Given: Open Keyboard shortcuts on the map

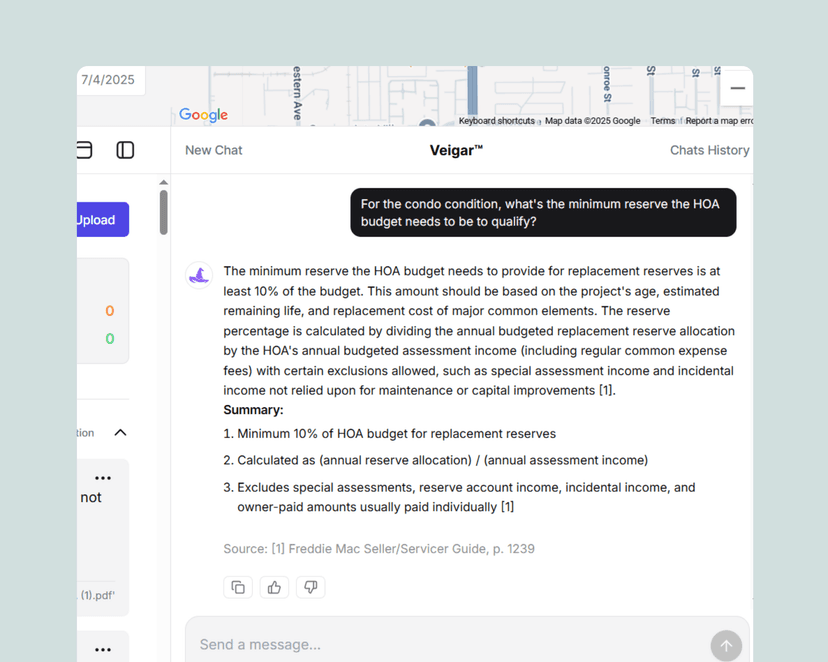Looking at the screenshot, I should click(496, 121).
